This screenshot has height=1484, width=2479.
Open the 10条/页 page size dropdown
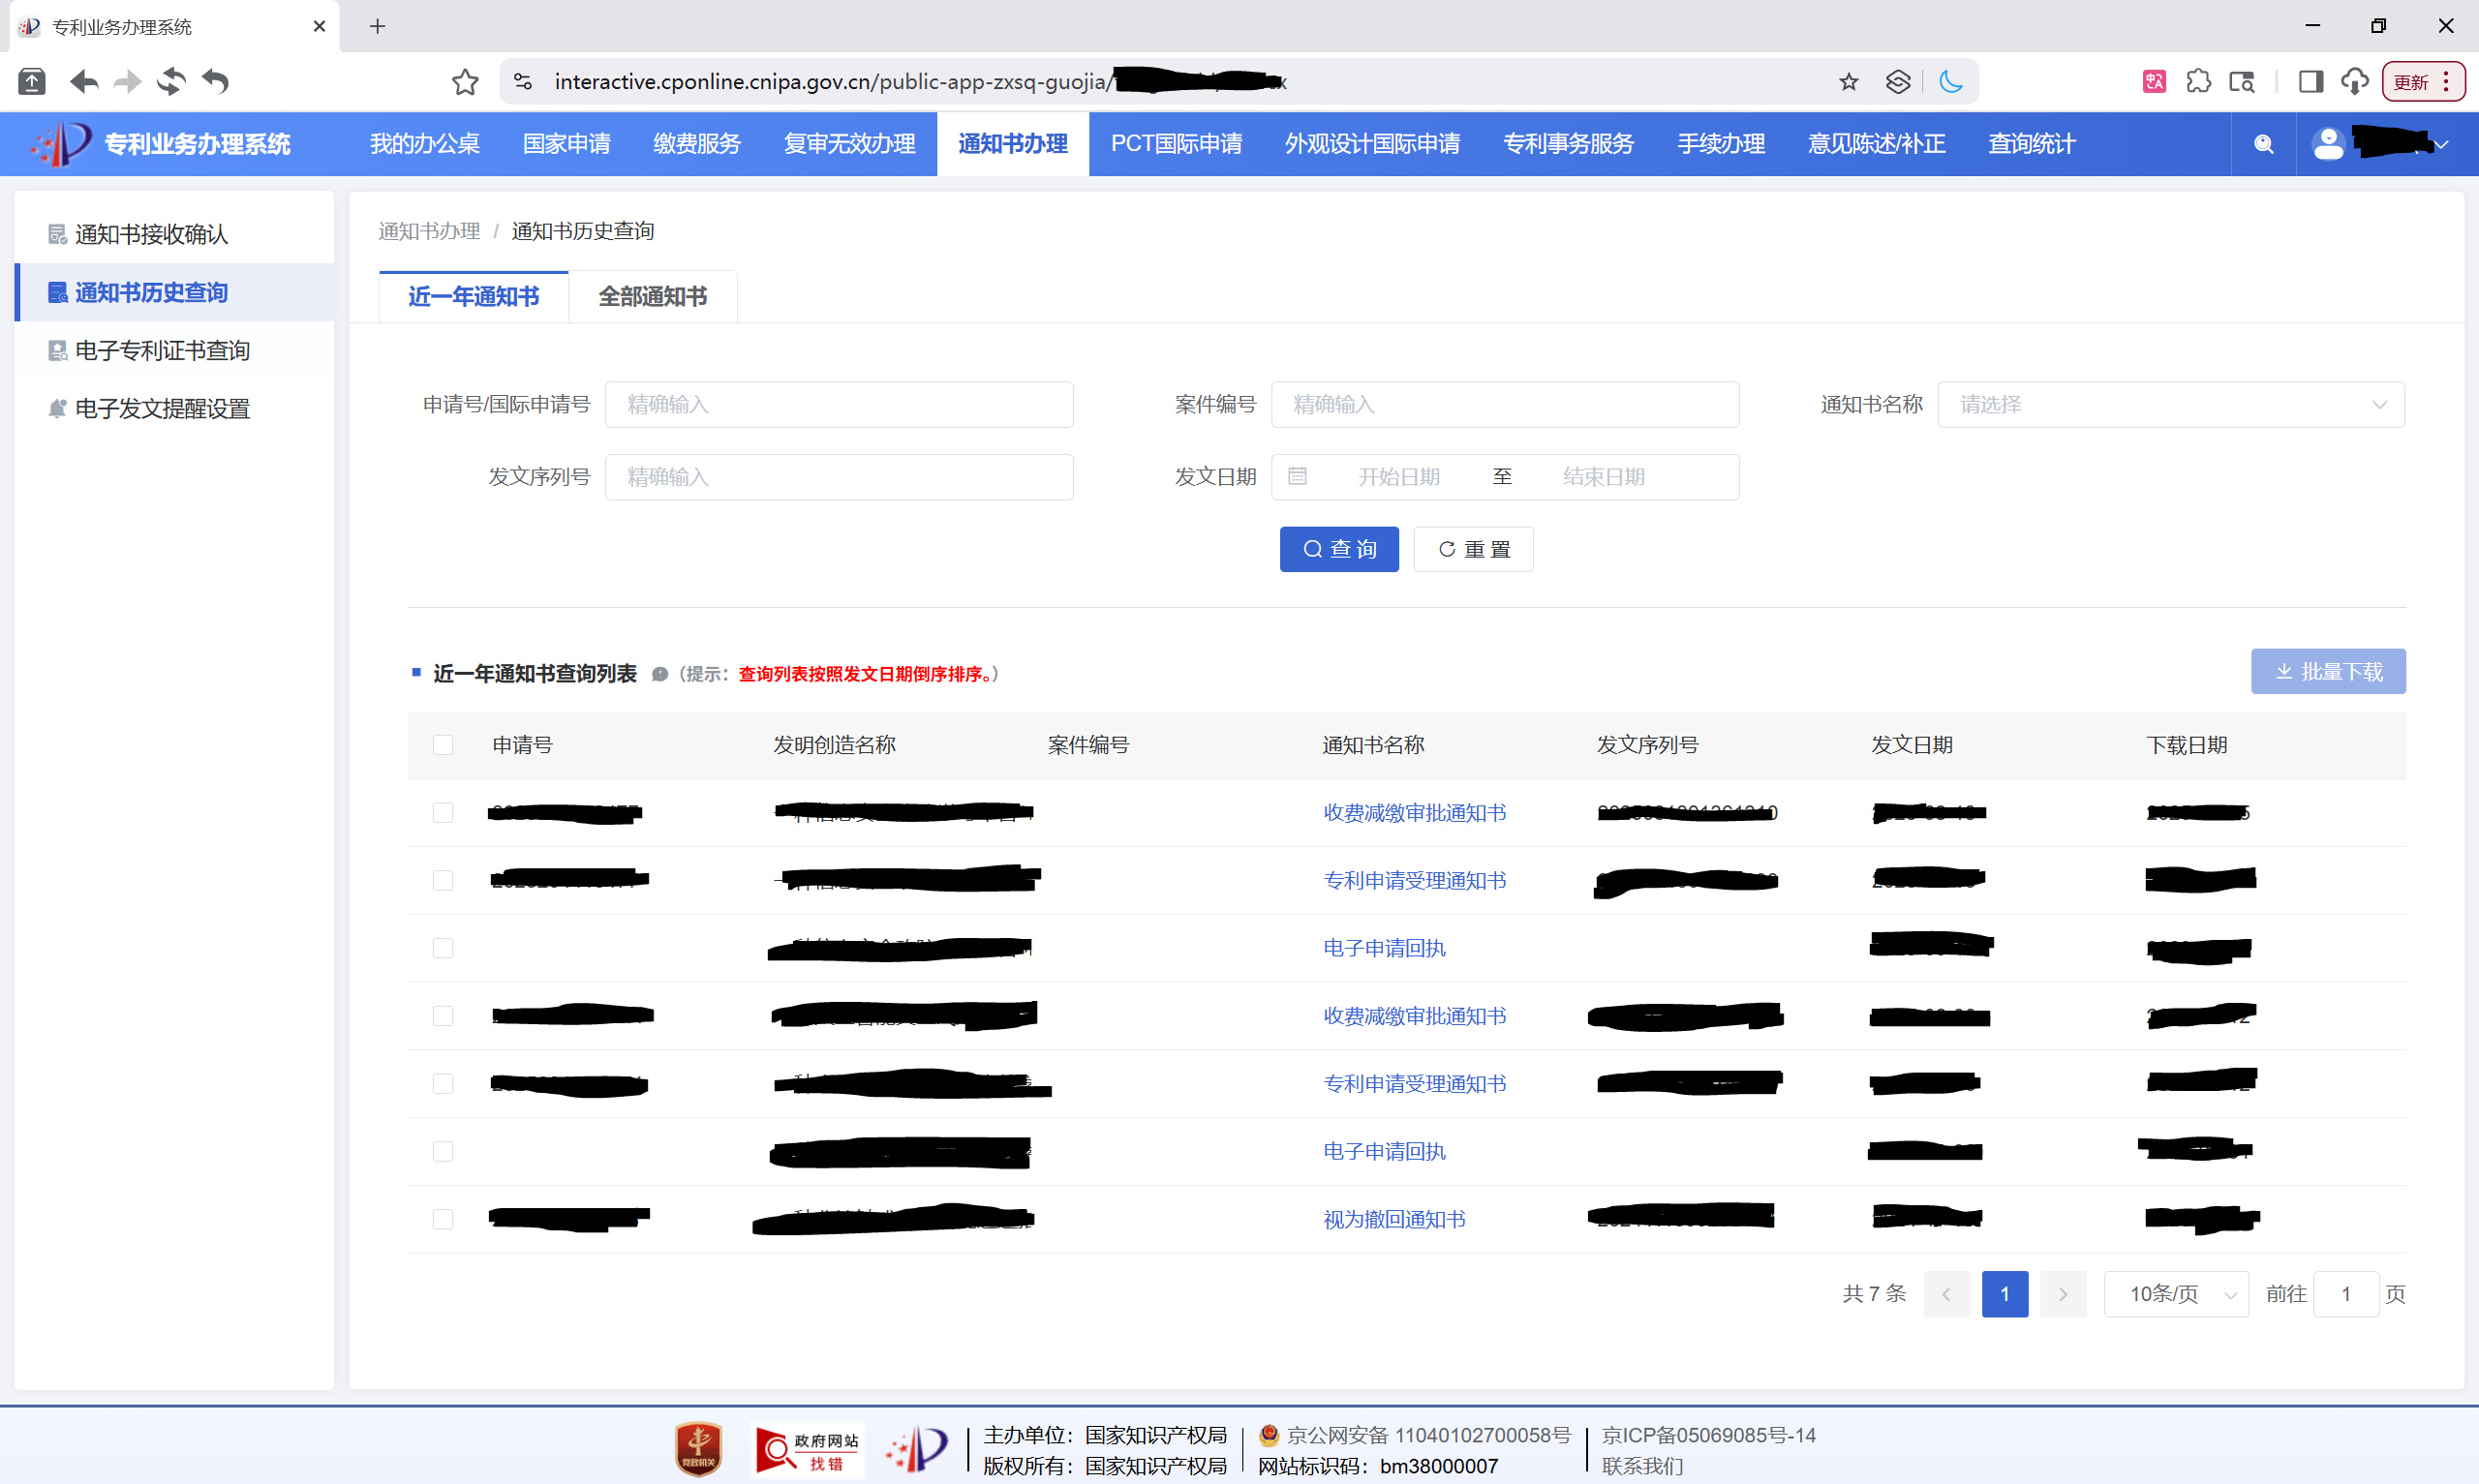click(x=2176, y=1293)
